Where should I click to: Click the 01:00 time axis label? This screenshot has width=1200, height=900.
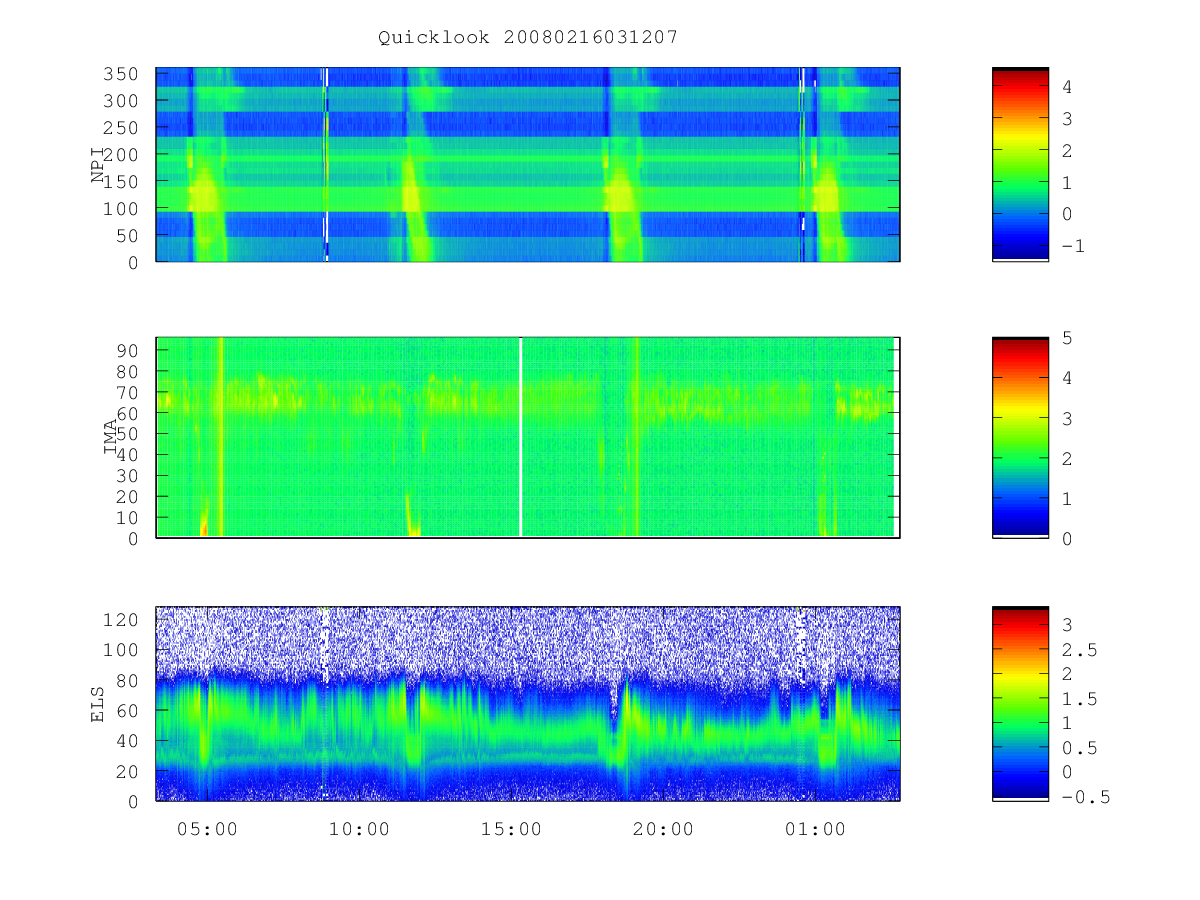pos(815,829)
